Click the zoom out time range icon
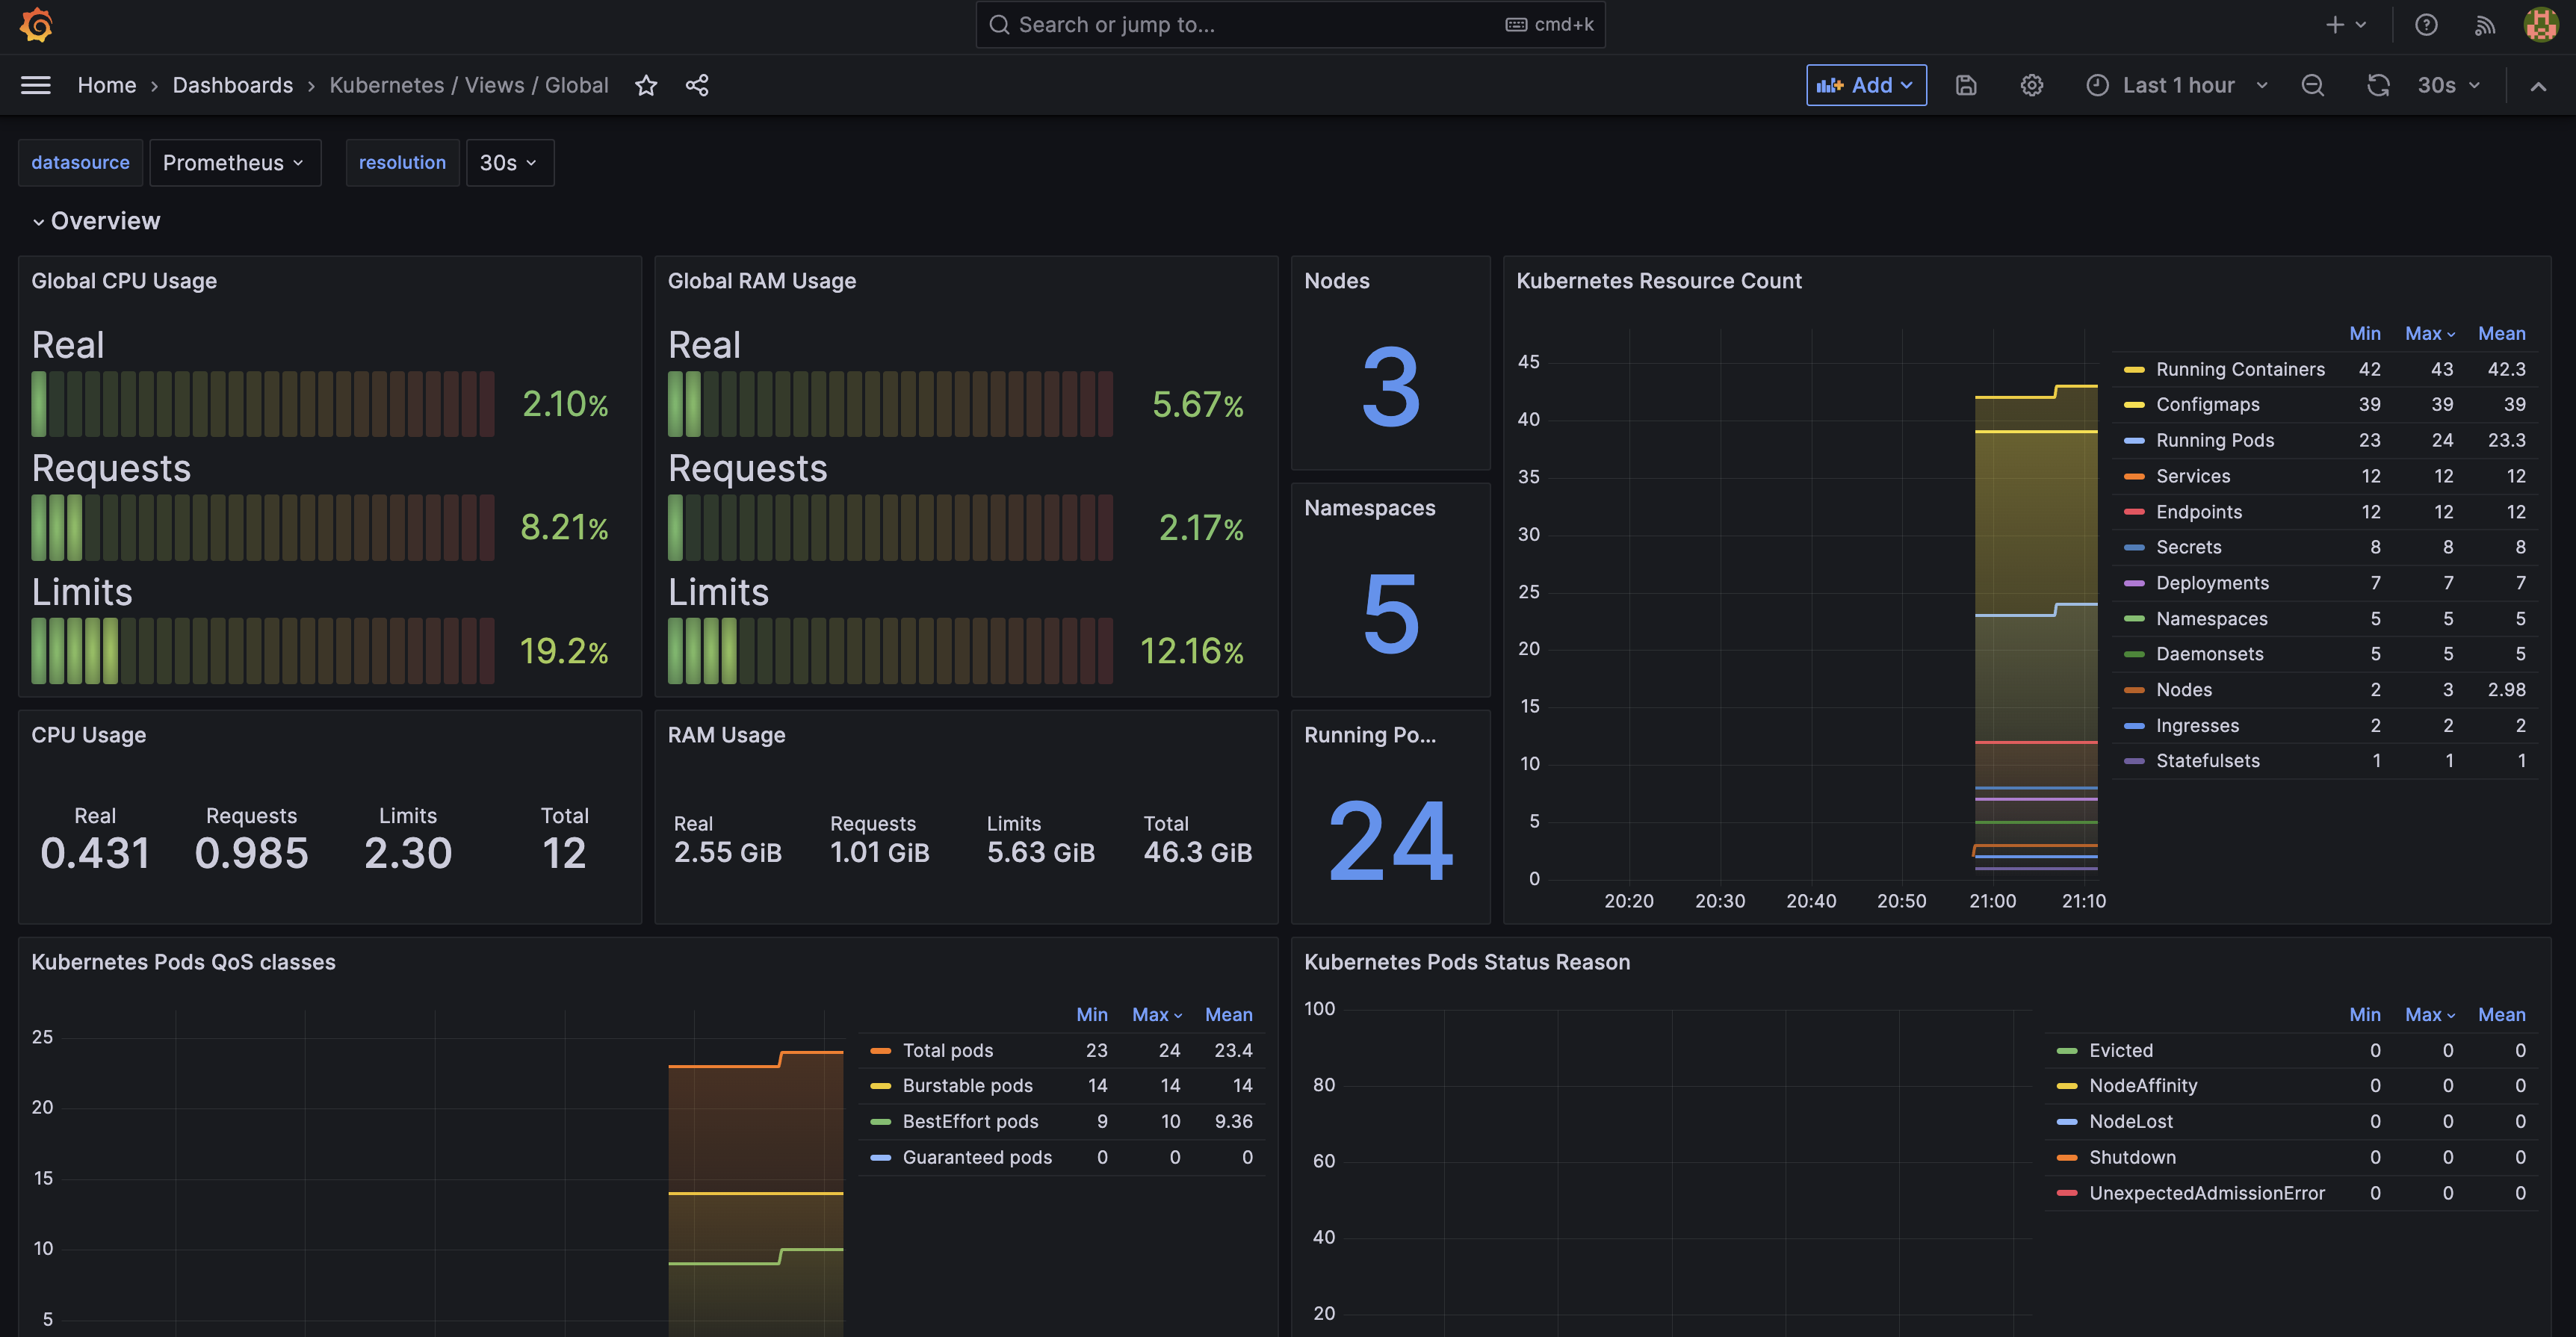2576x1337 pixels. pyautogui.click(x=2312, y=85)
